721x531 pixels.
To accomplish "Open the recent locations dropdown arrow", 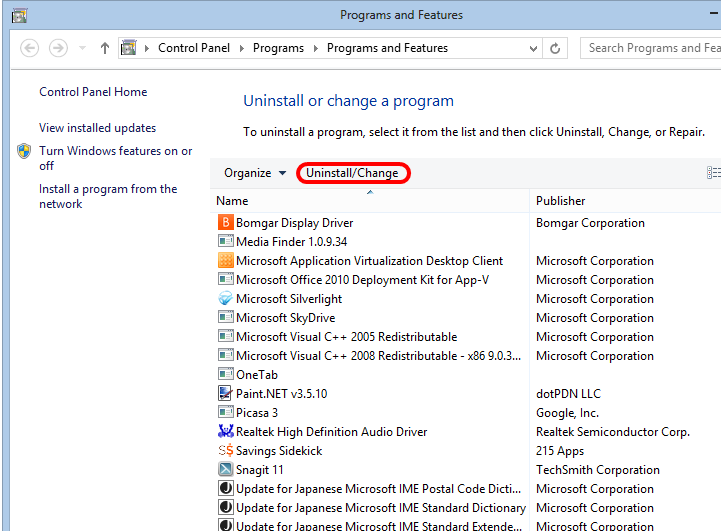I will (83, 48).
